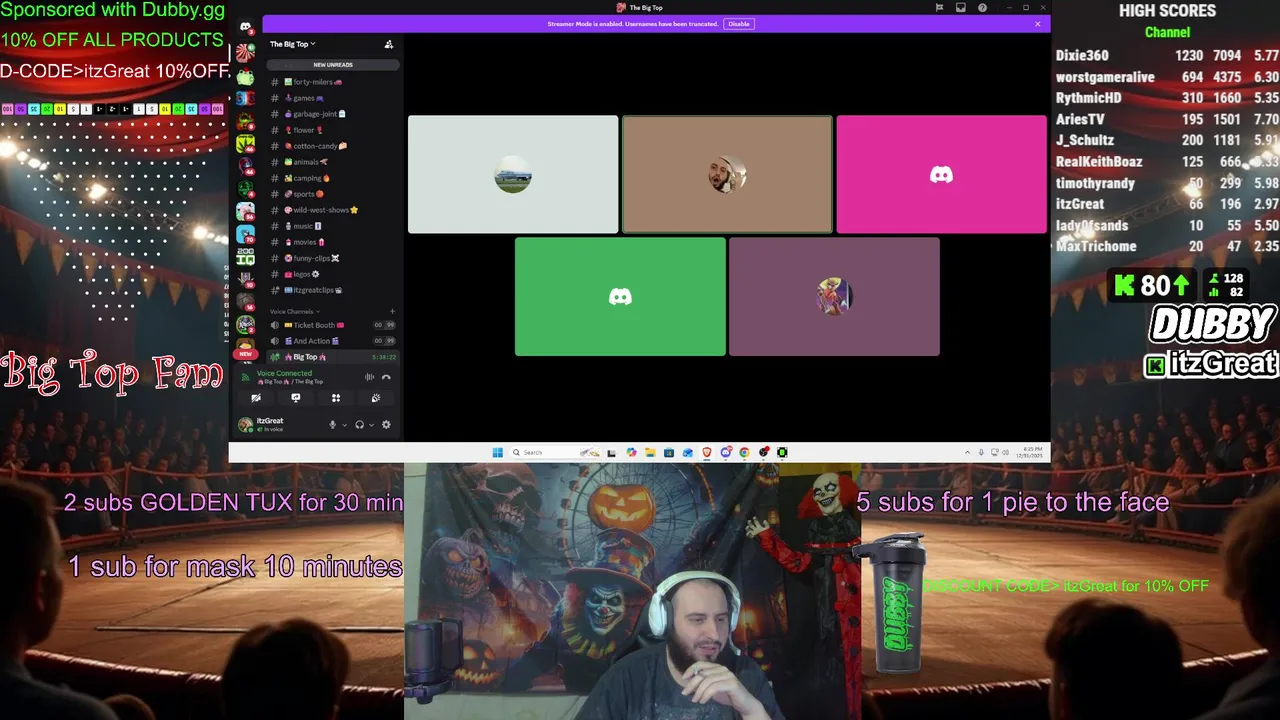This screenshot has width=1280, height=720.
Task: Jump to NEW UNREADS
Action: (333, 65)
